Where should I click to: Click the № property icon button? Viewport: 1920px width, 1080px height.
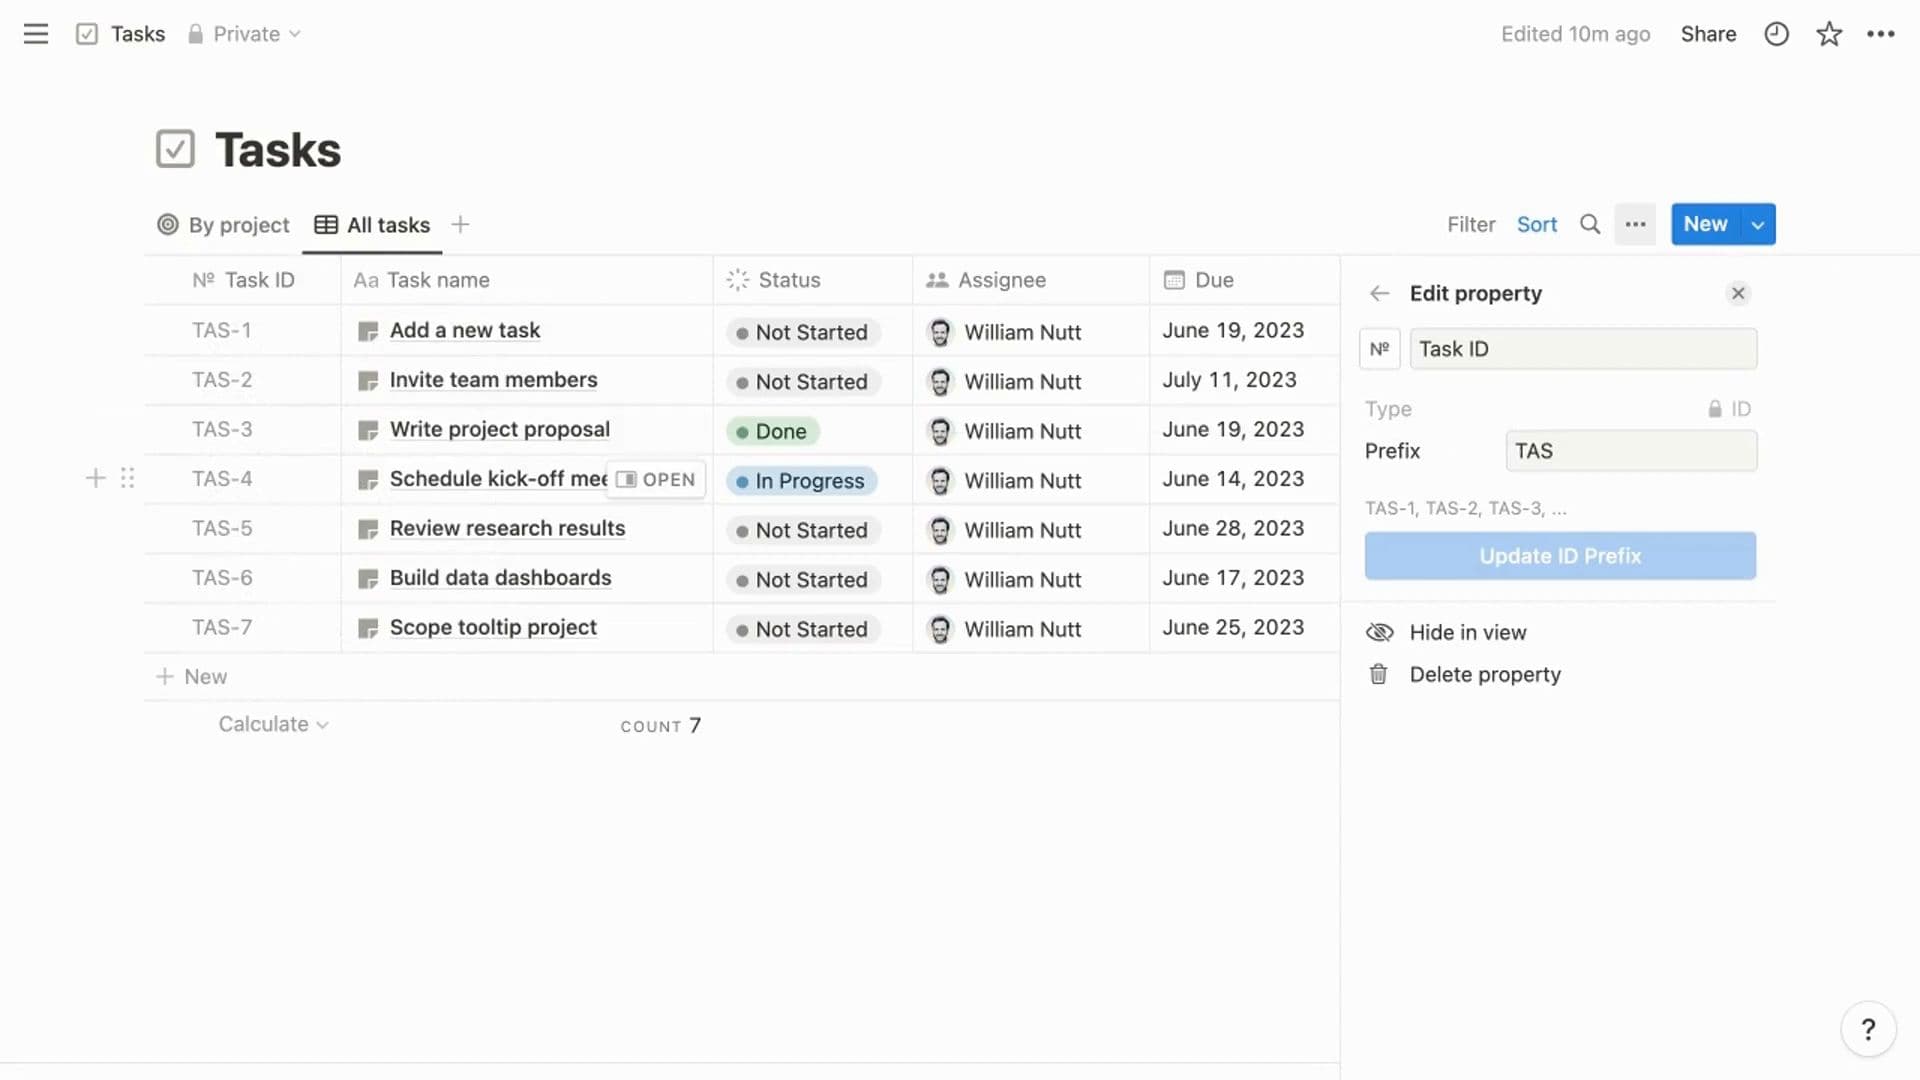[x=1380, y=349]
